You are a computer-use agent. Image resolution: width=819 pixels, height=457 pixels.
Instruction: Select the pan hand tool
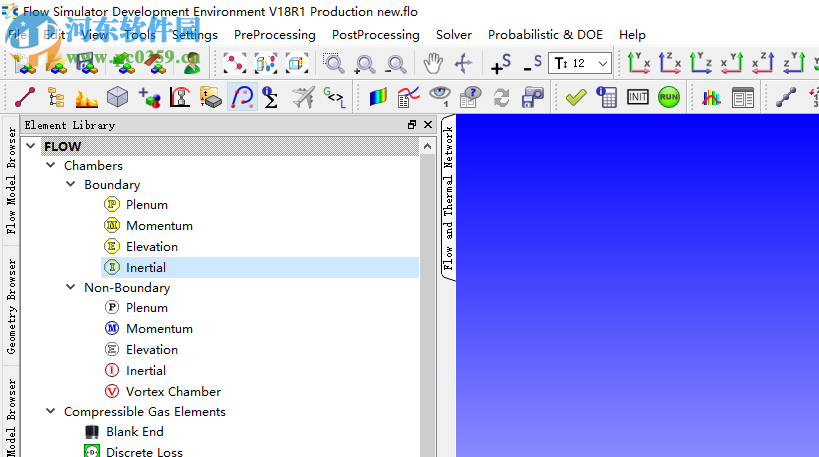click(x=432, y=64)
